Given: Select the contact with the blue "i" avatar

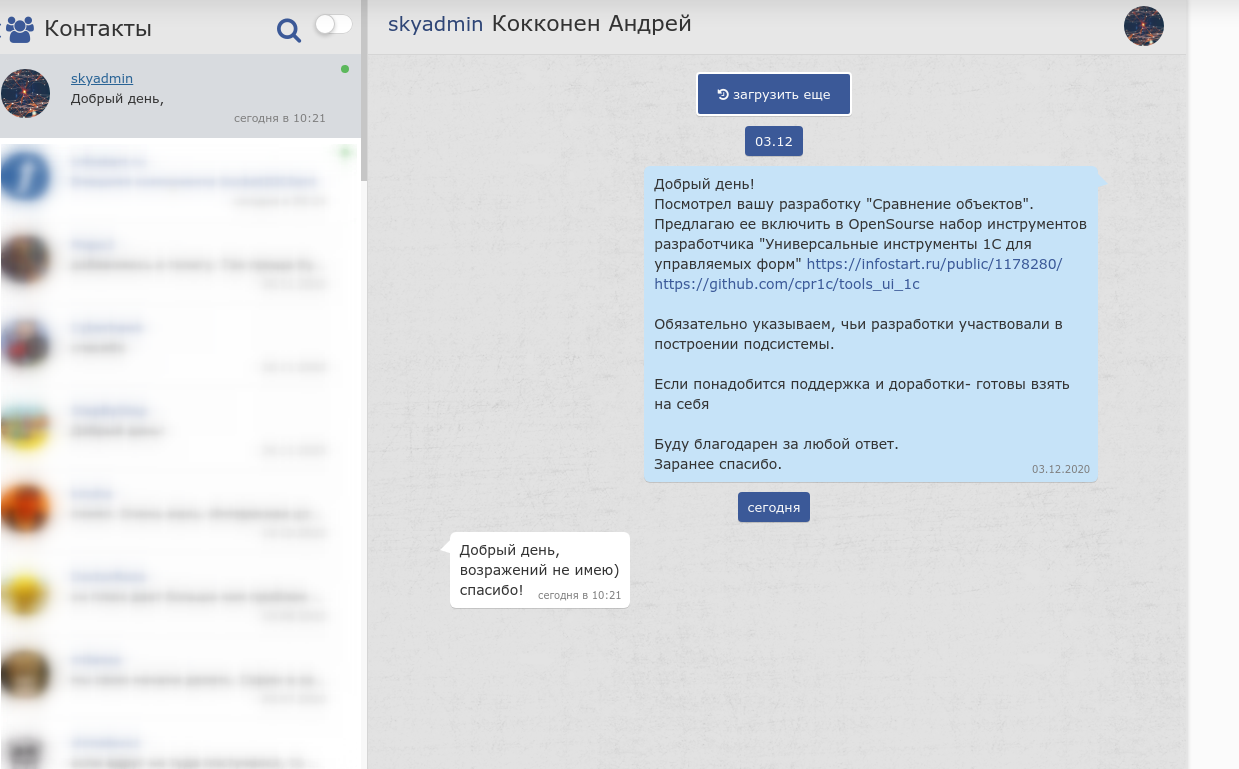Looking at the screenshot, I should tap(26, 178).
